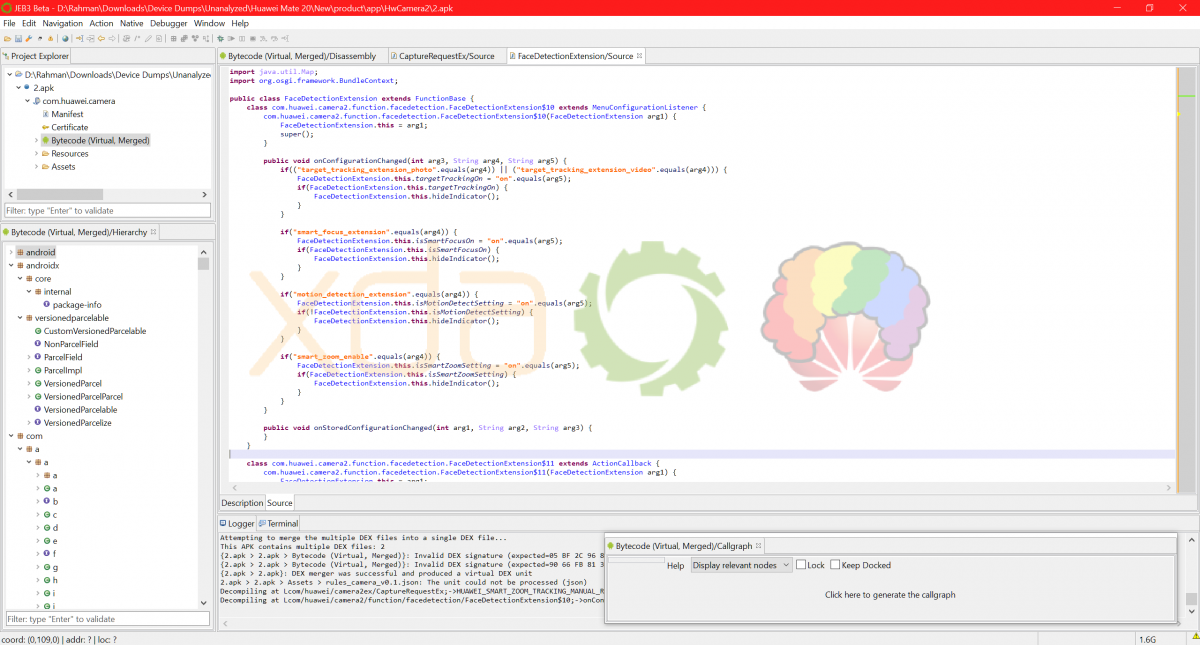Expand the android package in Hierarchy
Image resolution: width=1200 pixels, height=645 pixels.
coord(10,252)
